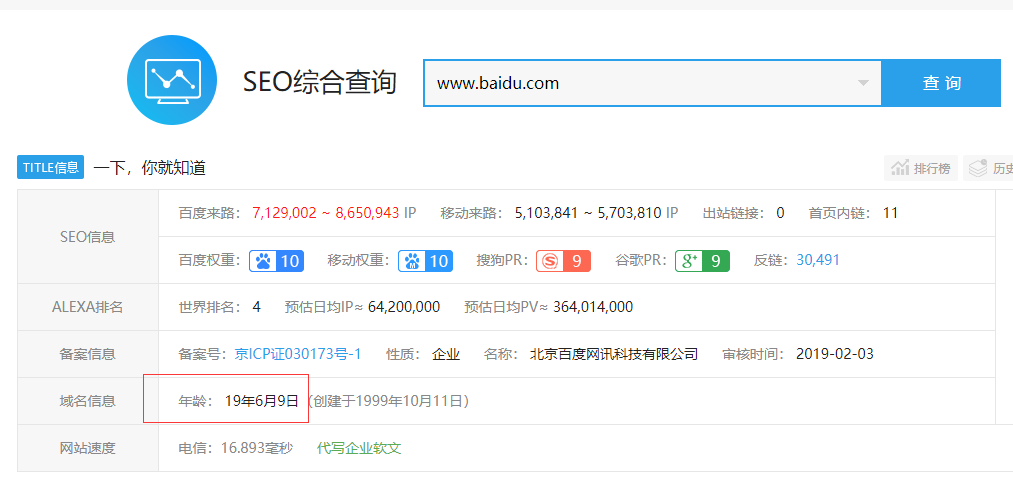Click the 预估日均PV value 364,014,000

(593, 307)
